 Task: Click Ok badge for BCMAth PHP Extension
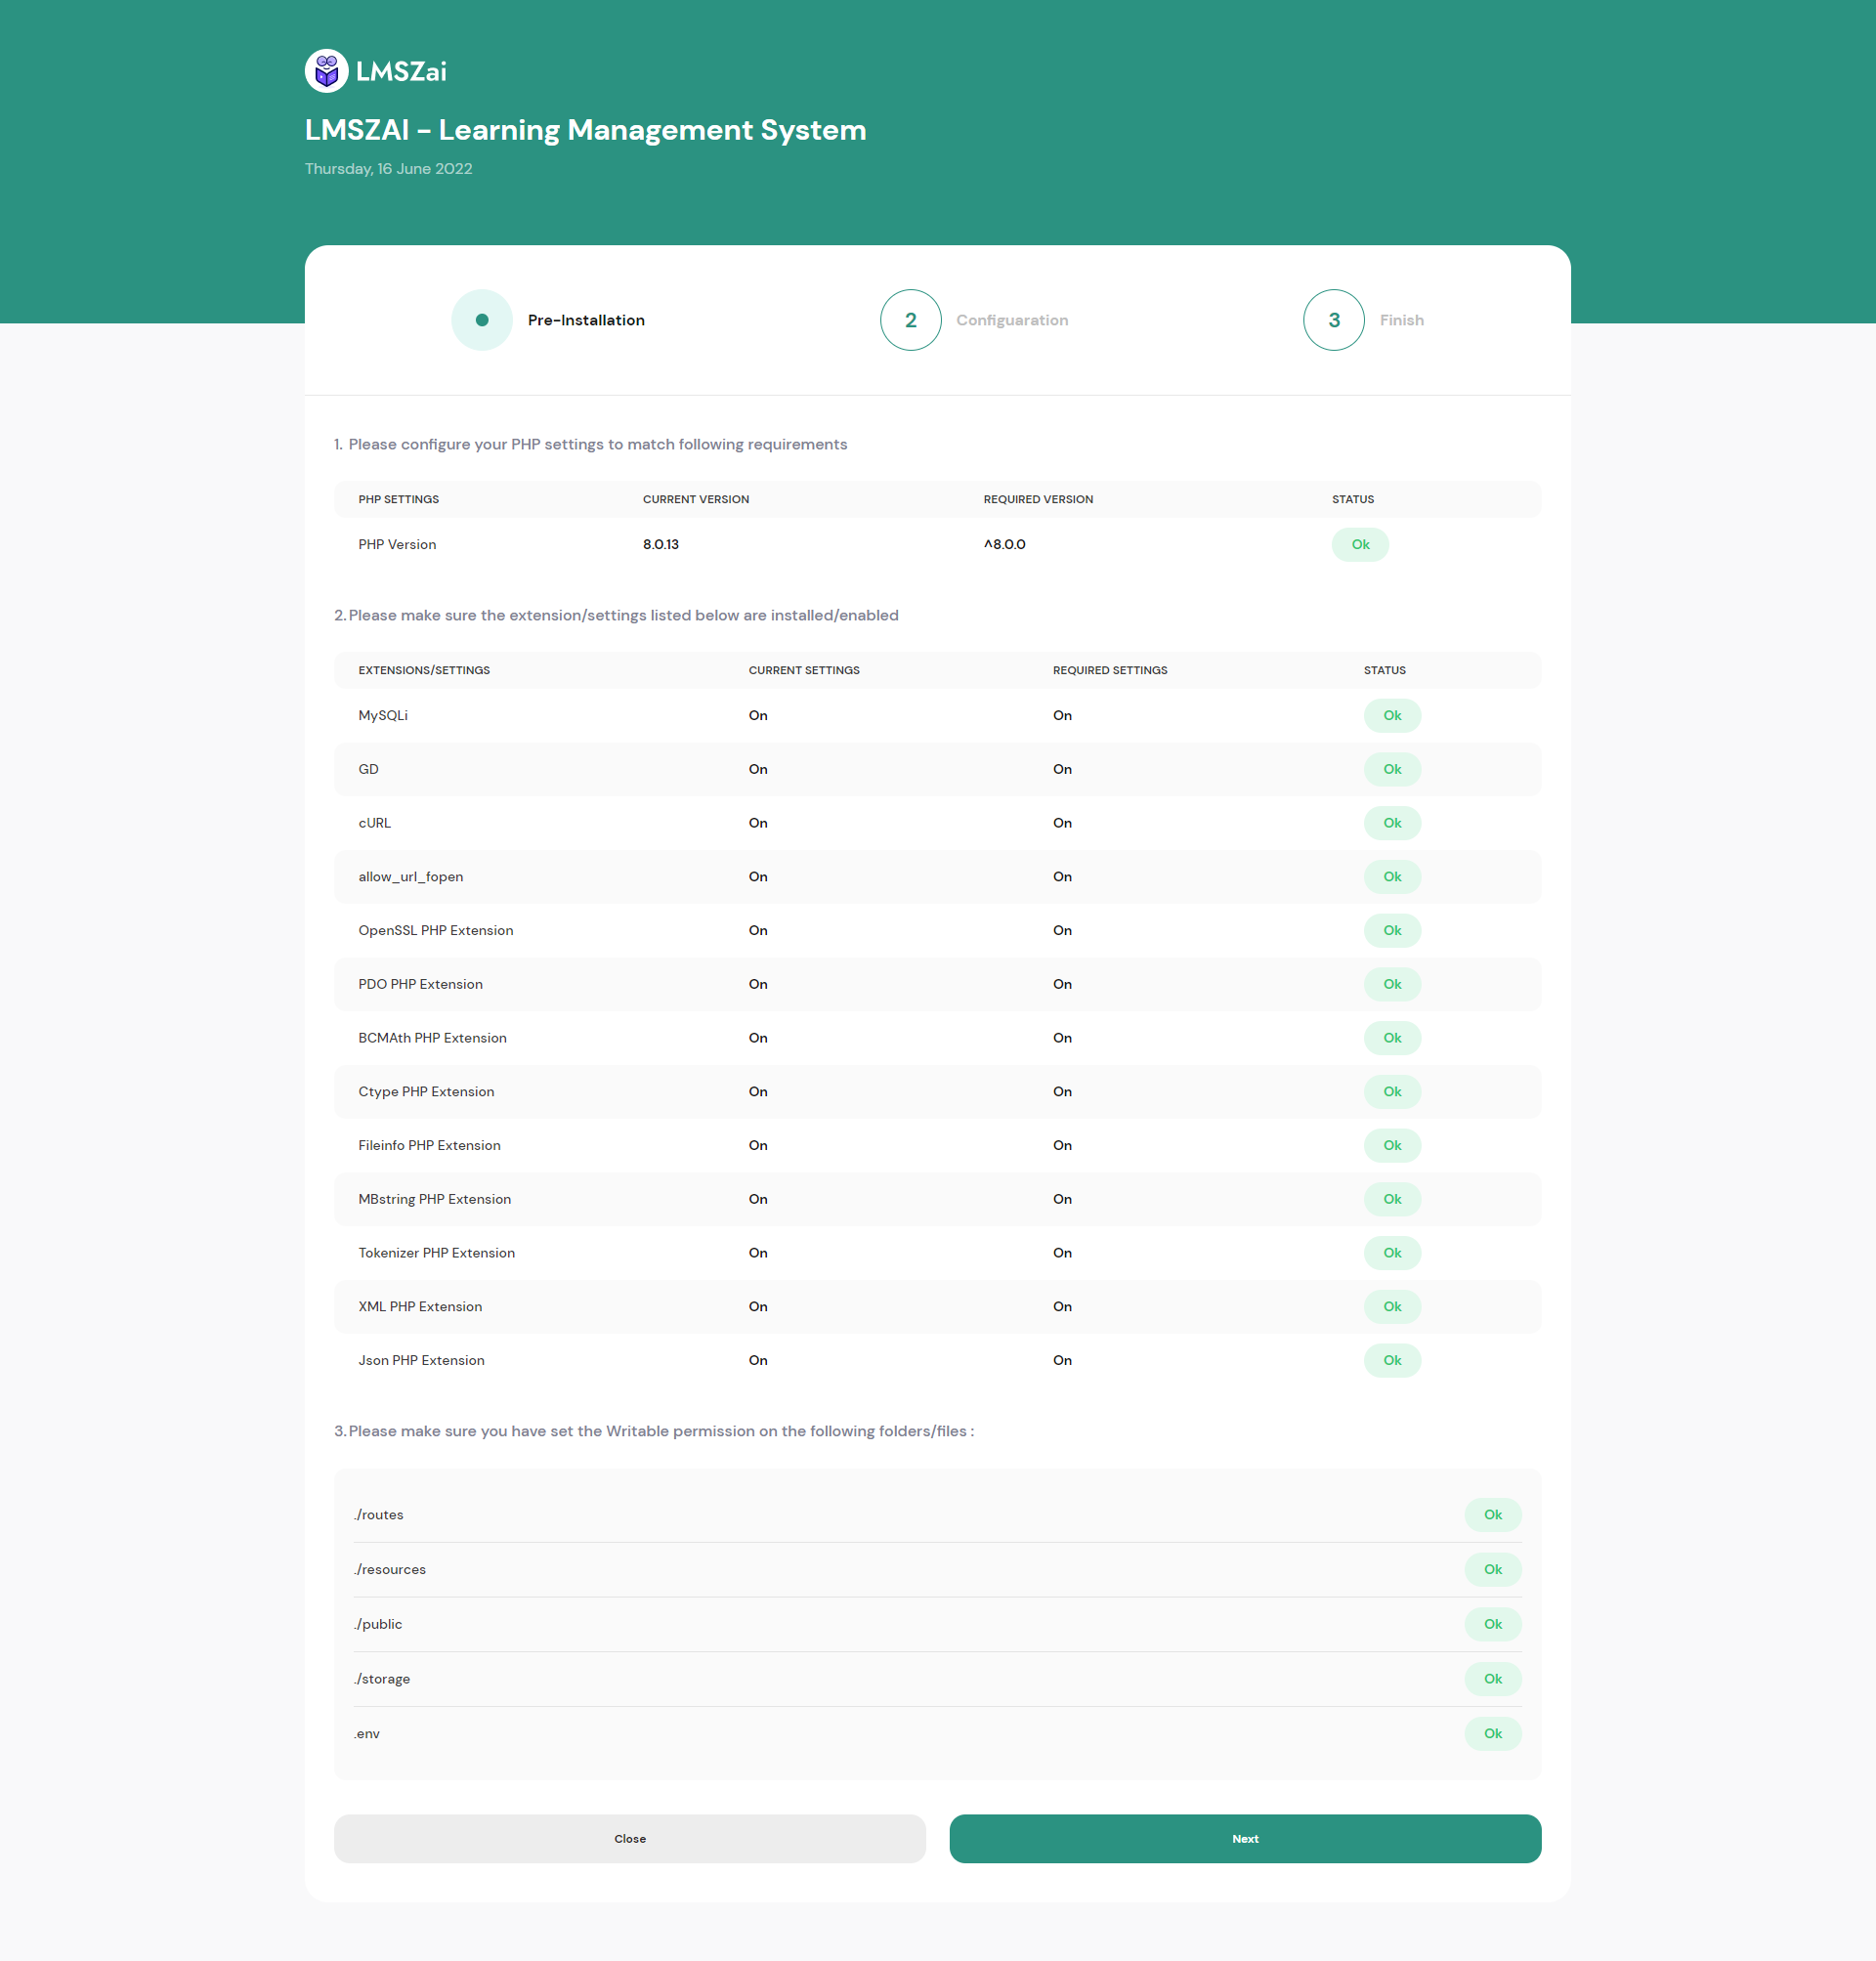pyautogui.click(x=1392, y=1038)
